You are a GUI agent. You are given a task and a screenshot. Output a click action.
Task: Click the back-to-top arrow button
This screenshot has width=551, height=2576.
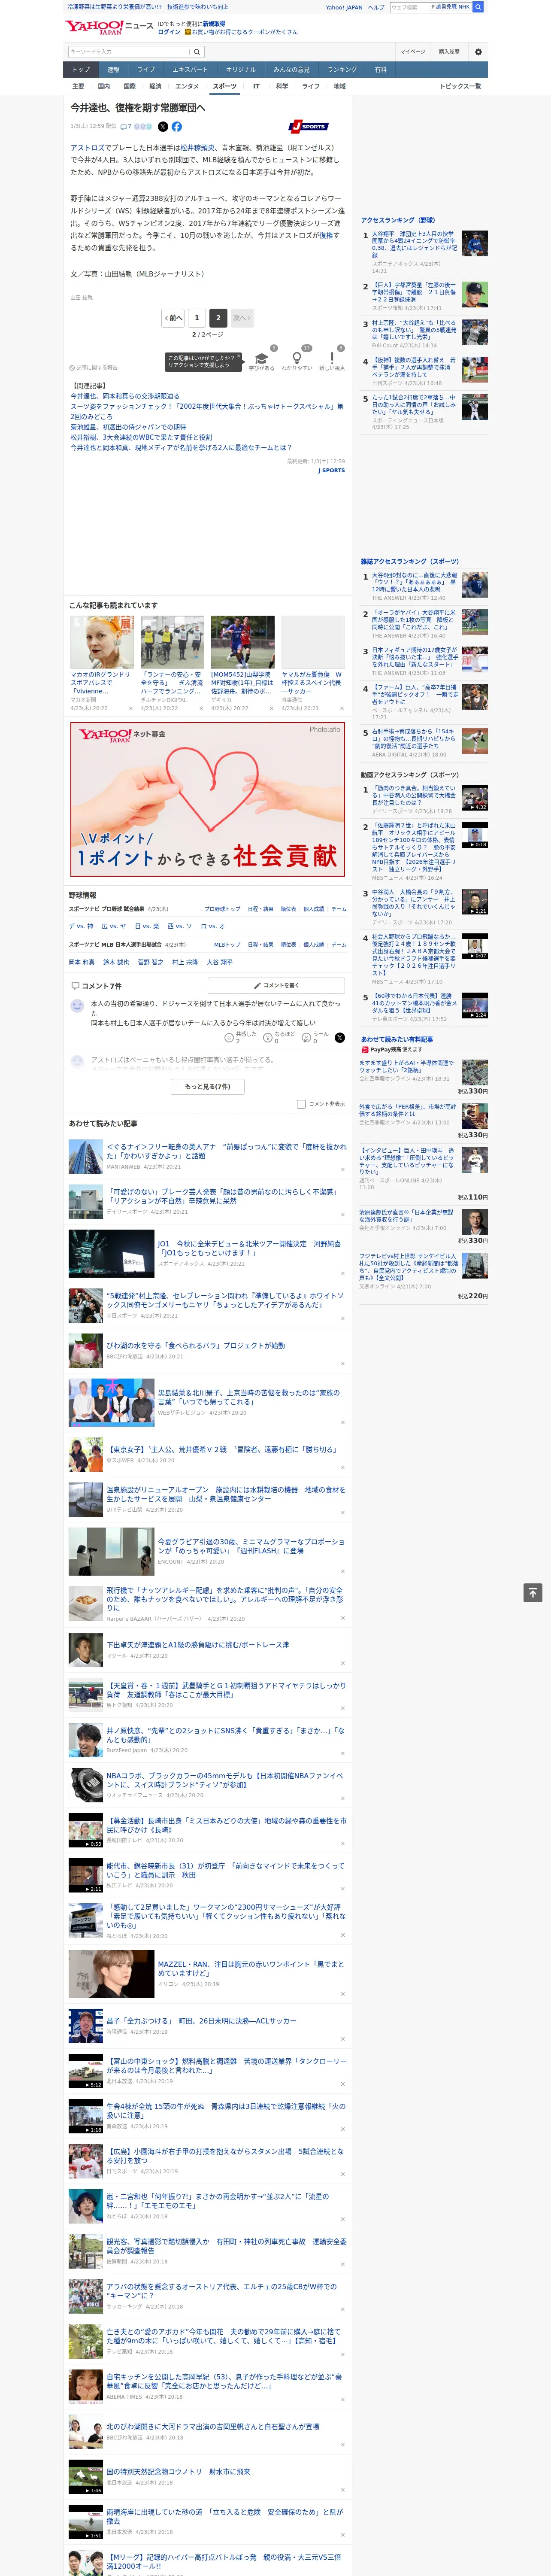point(533,1593)
